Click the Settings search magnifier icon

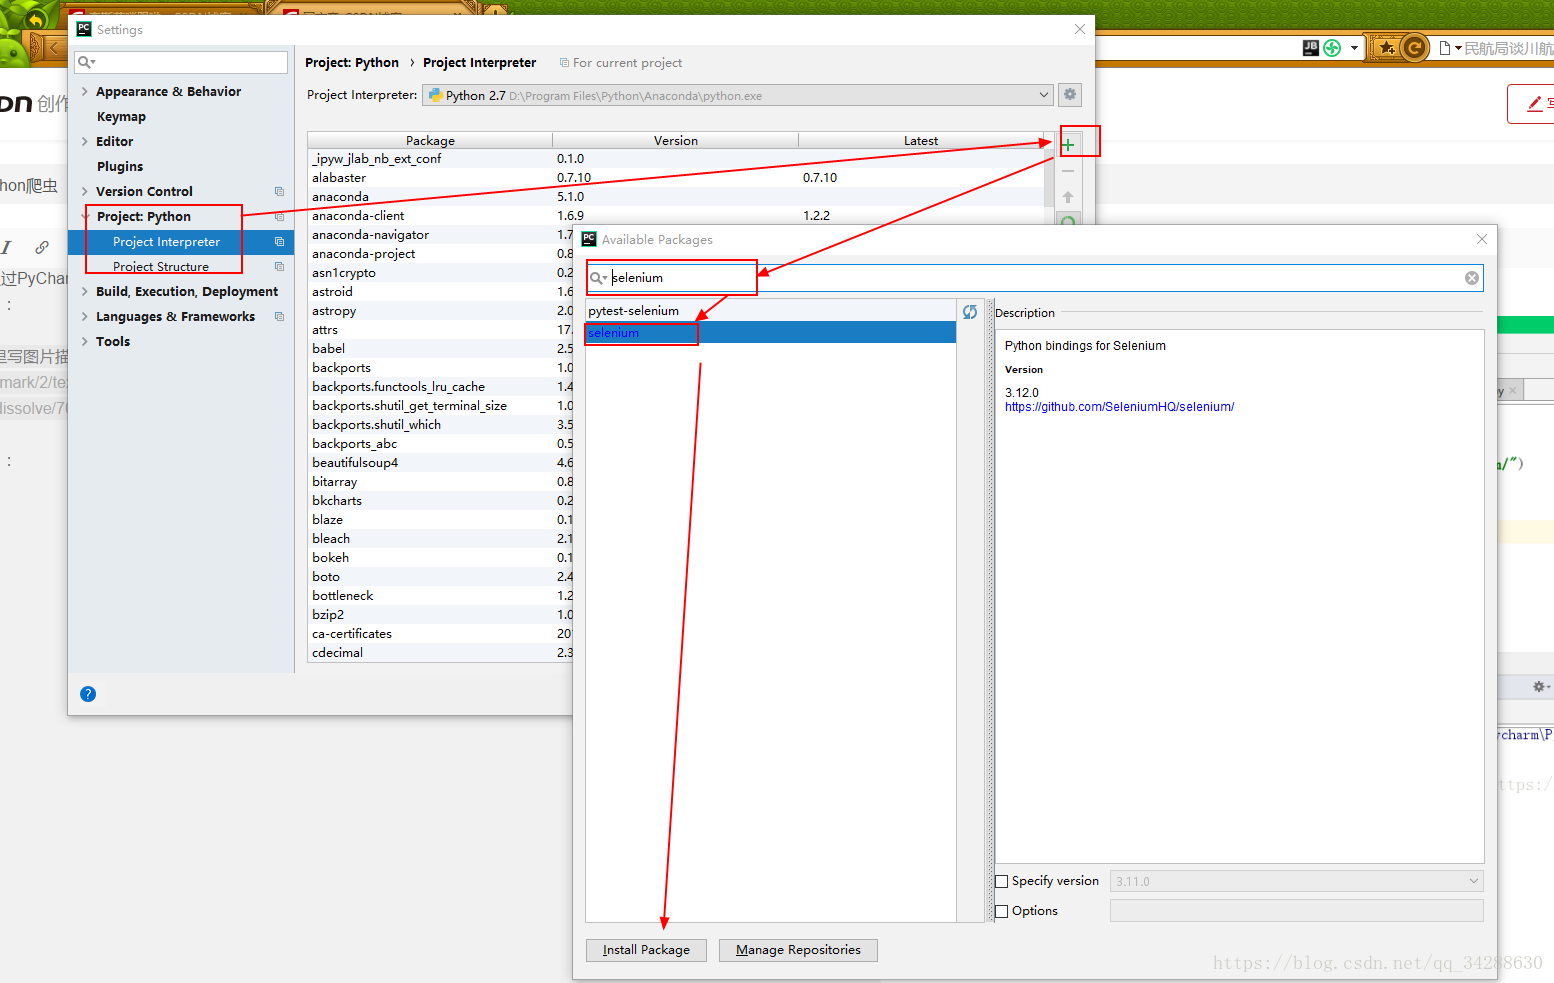86,62
